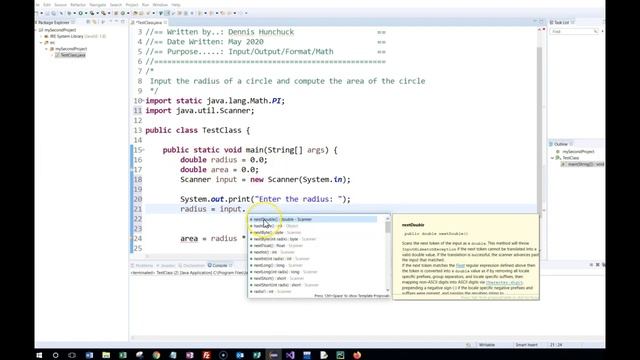640x360 pixels.
Task: Select the Package Explorer tab
Action: [x=53, y=22]
